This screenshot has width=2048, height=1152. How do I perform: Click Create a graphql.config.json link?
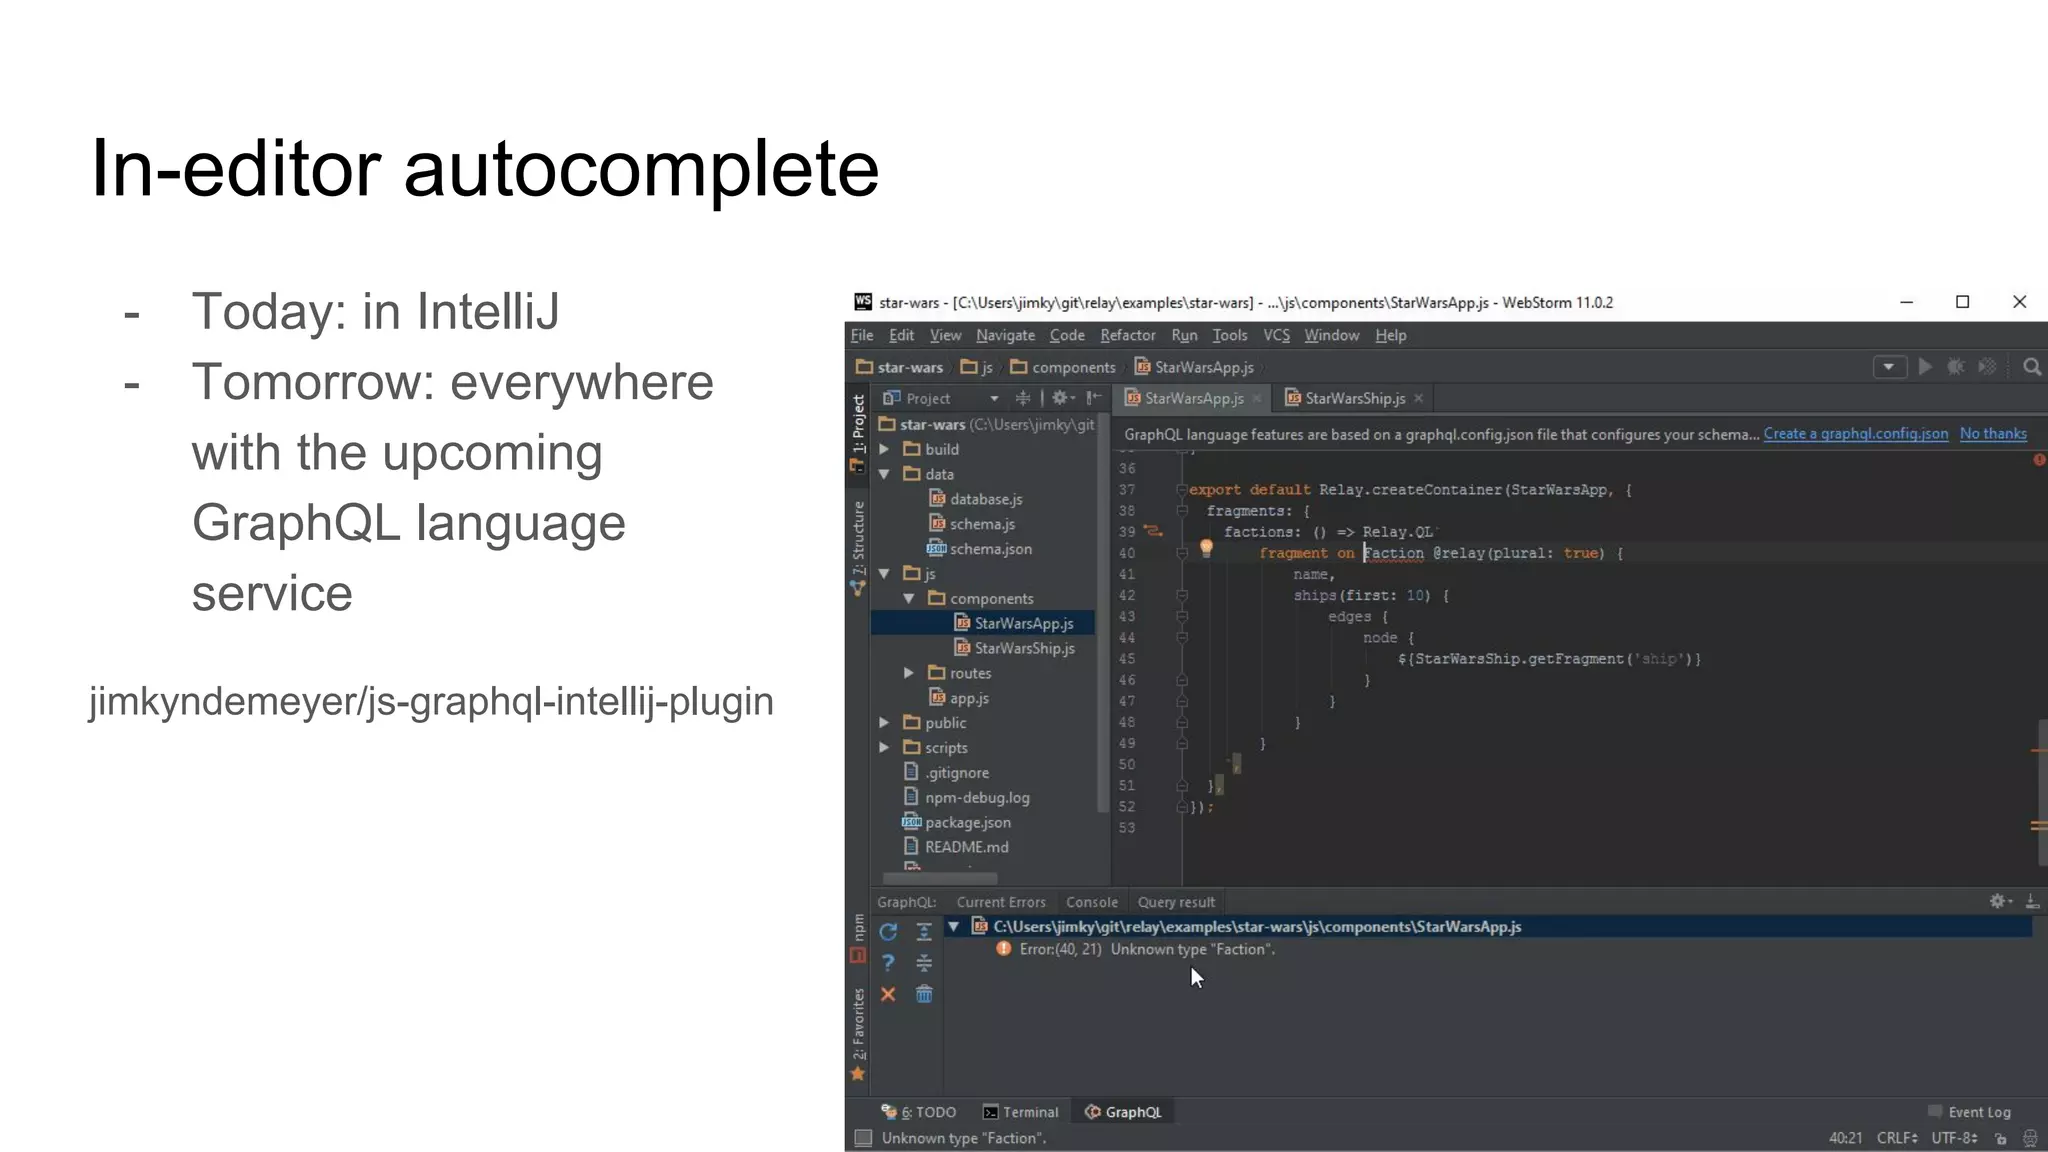(x=1855, y=434)
